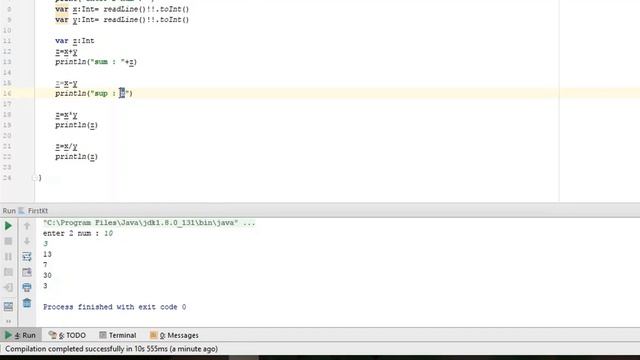Click the 'enter 2 num : 10' console line

tap(78, 233)
